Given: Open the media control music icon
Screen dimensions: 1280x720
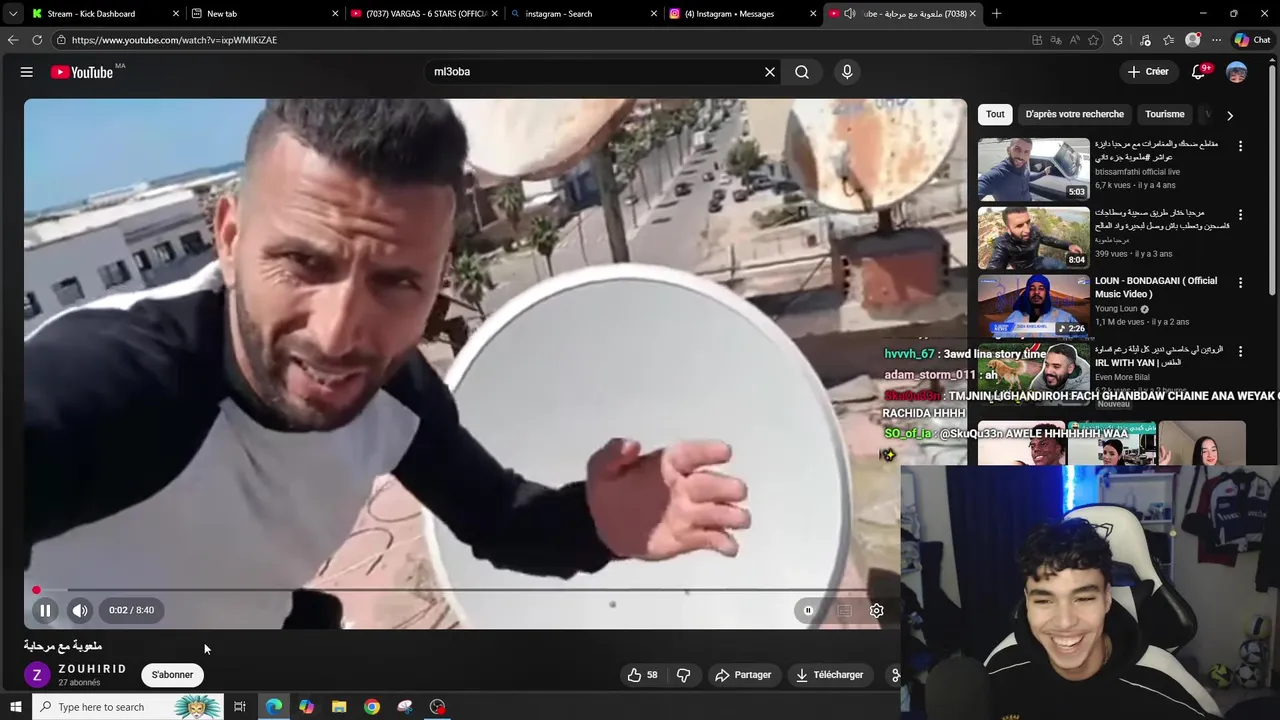Looking at the screenshot, I should pyautogui.click(x=1144, y=40).
